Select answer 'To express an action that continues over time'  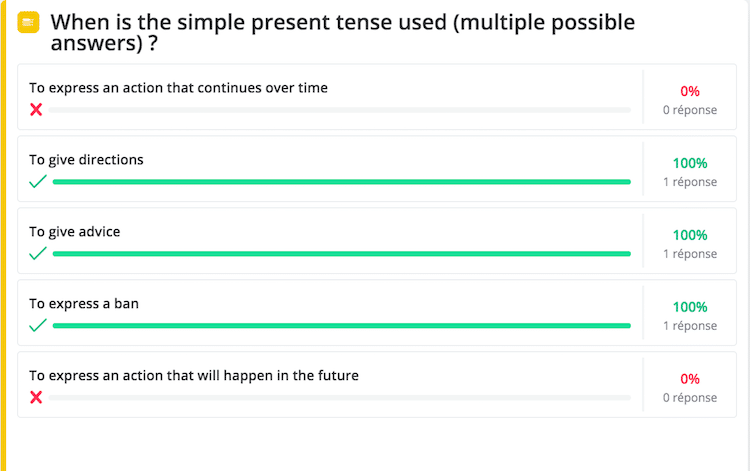178,88
